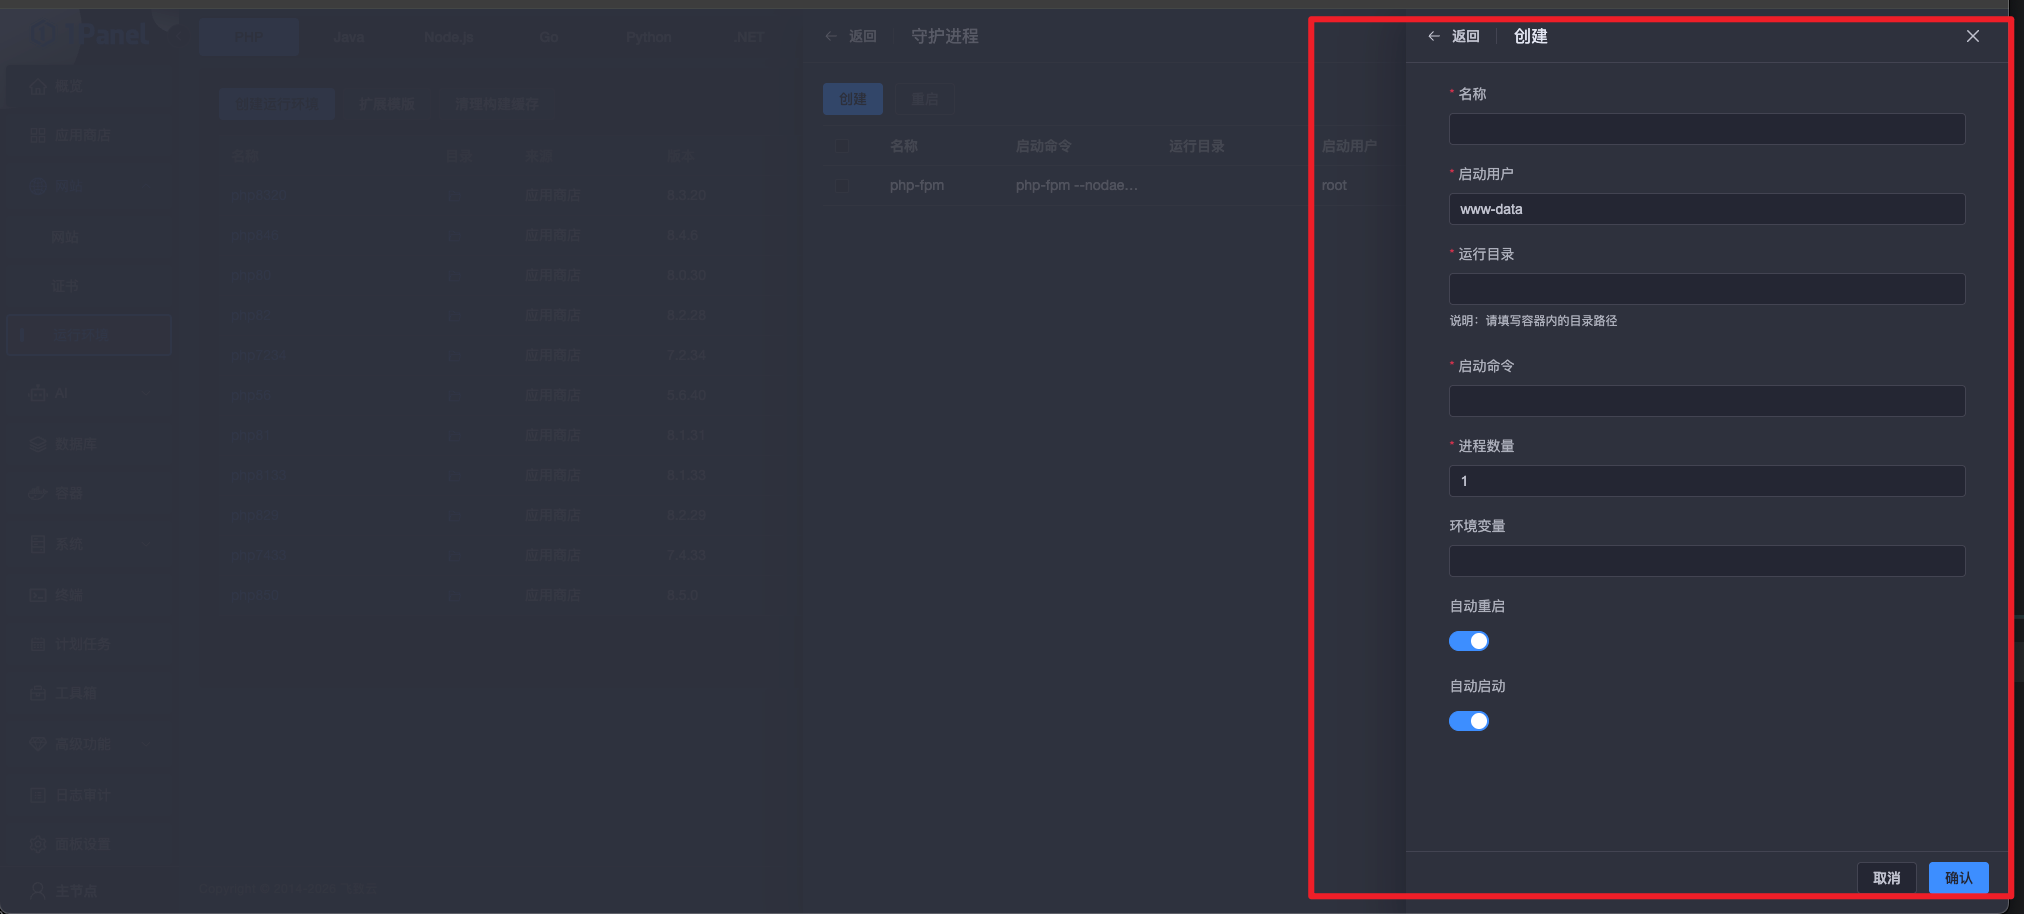Close the 创建 drawer with the X icon

pos(1972,36)
